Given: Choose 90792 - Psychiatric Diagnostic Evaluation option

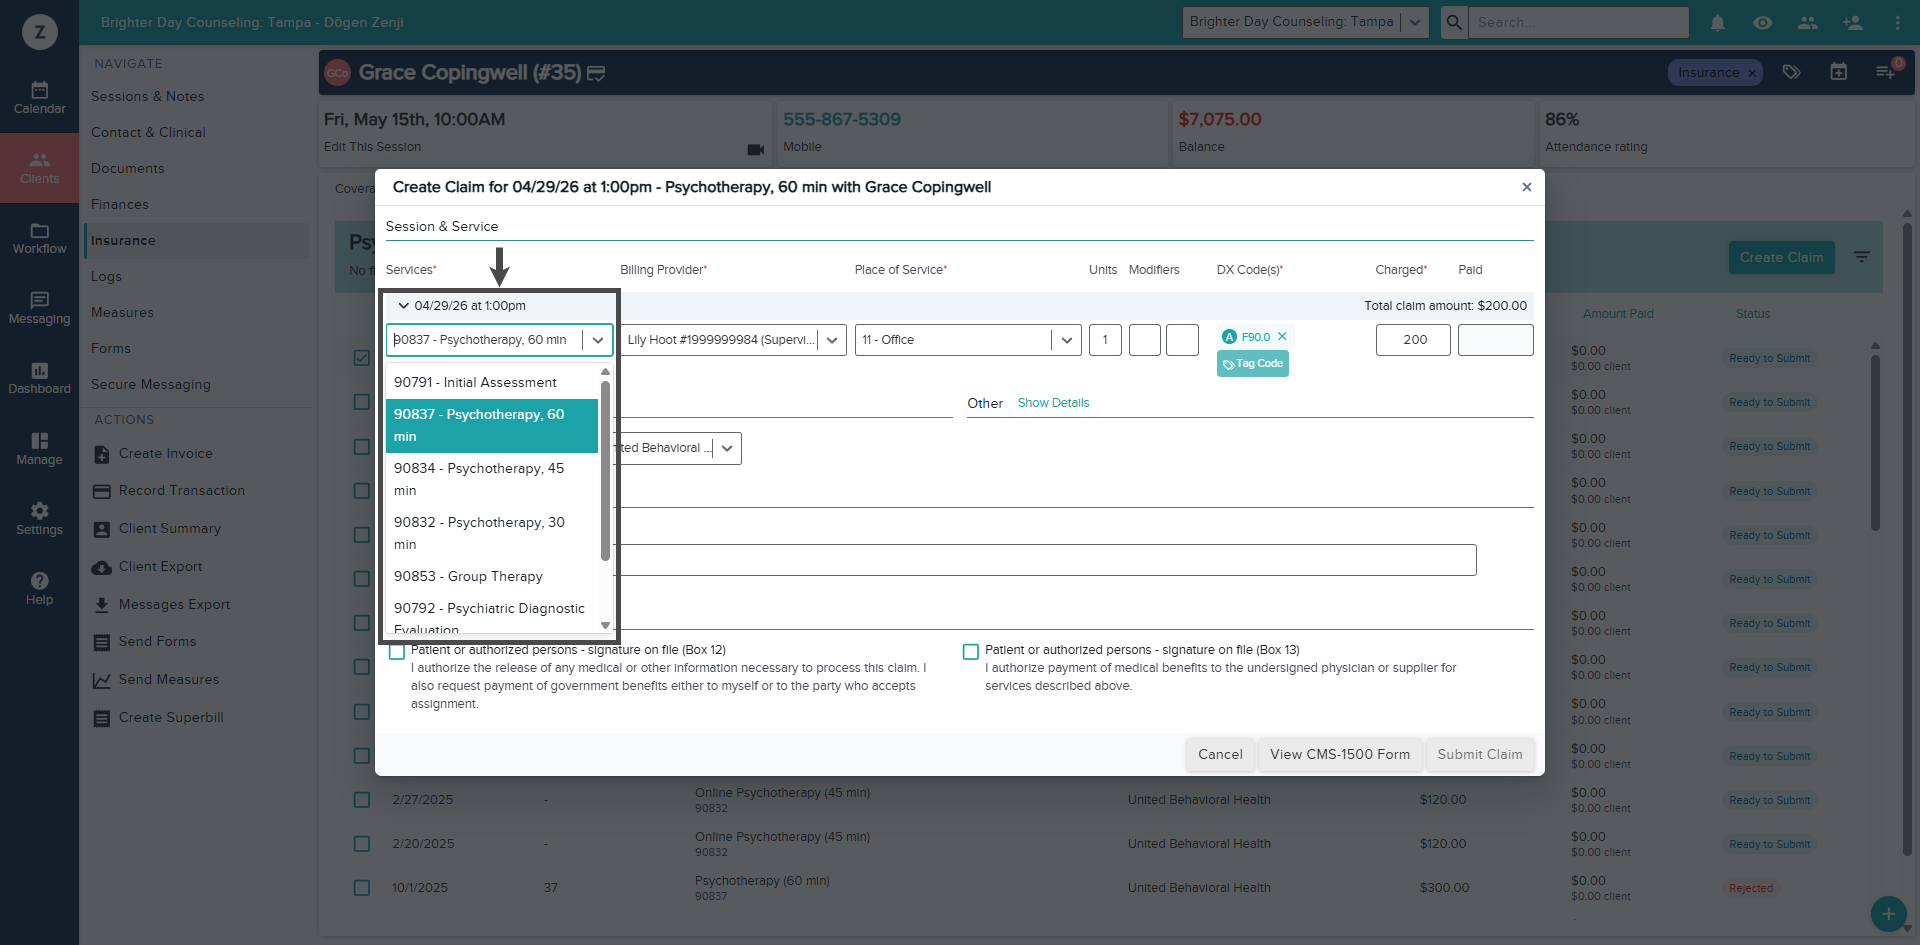Looking at the screenshot, I should tap(492, 615).
